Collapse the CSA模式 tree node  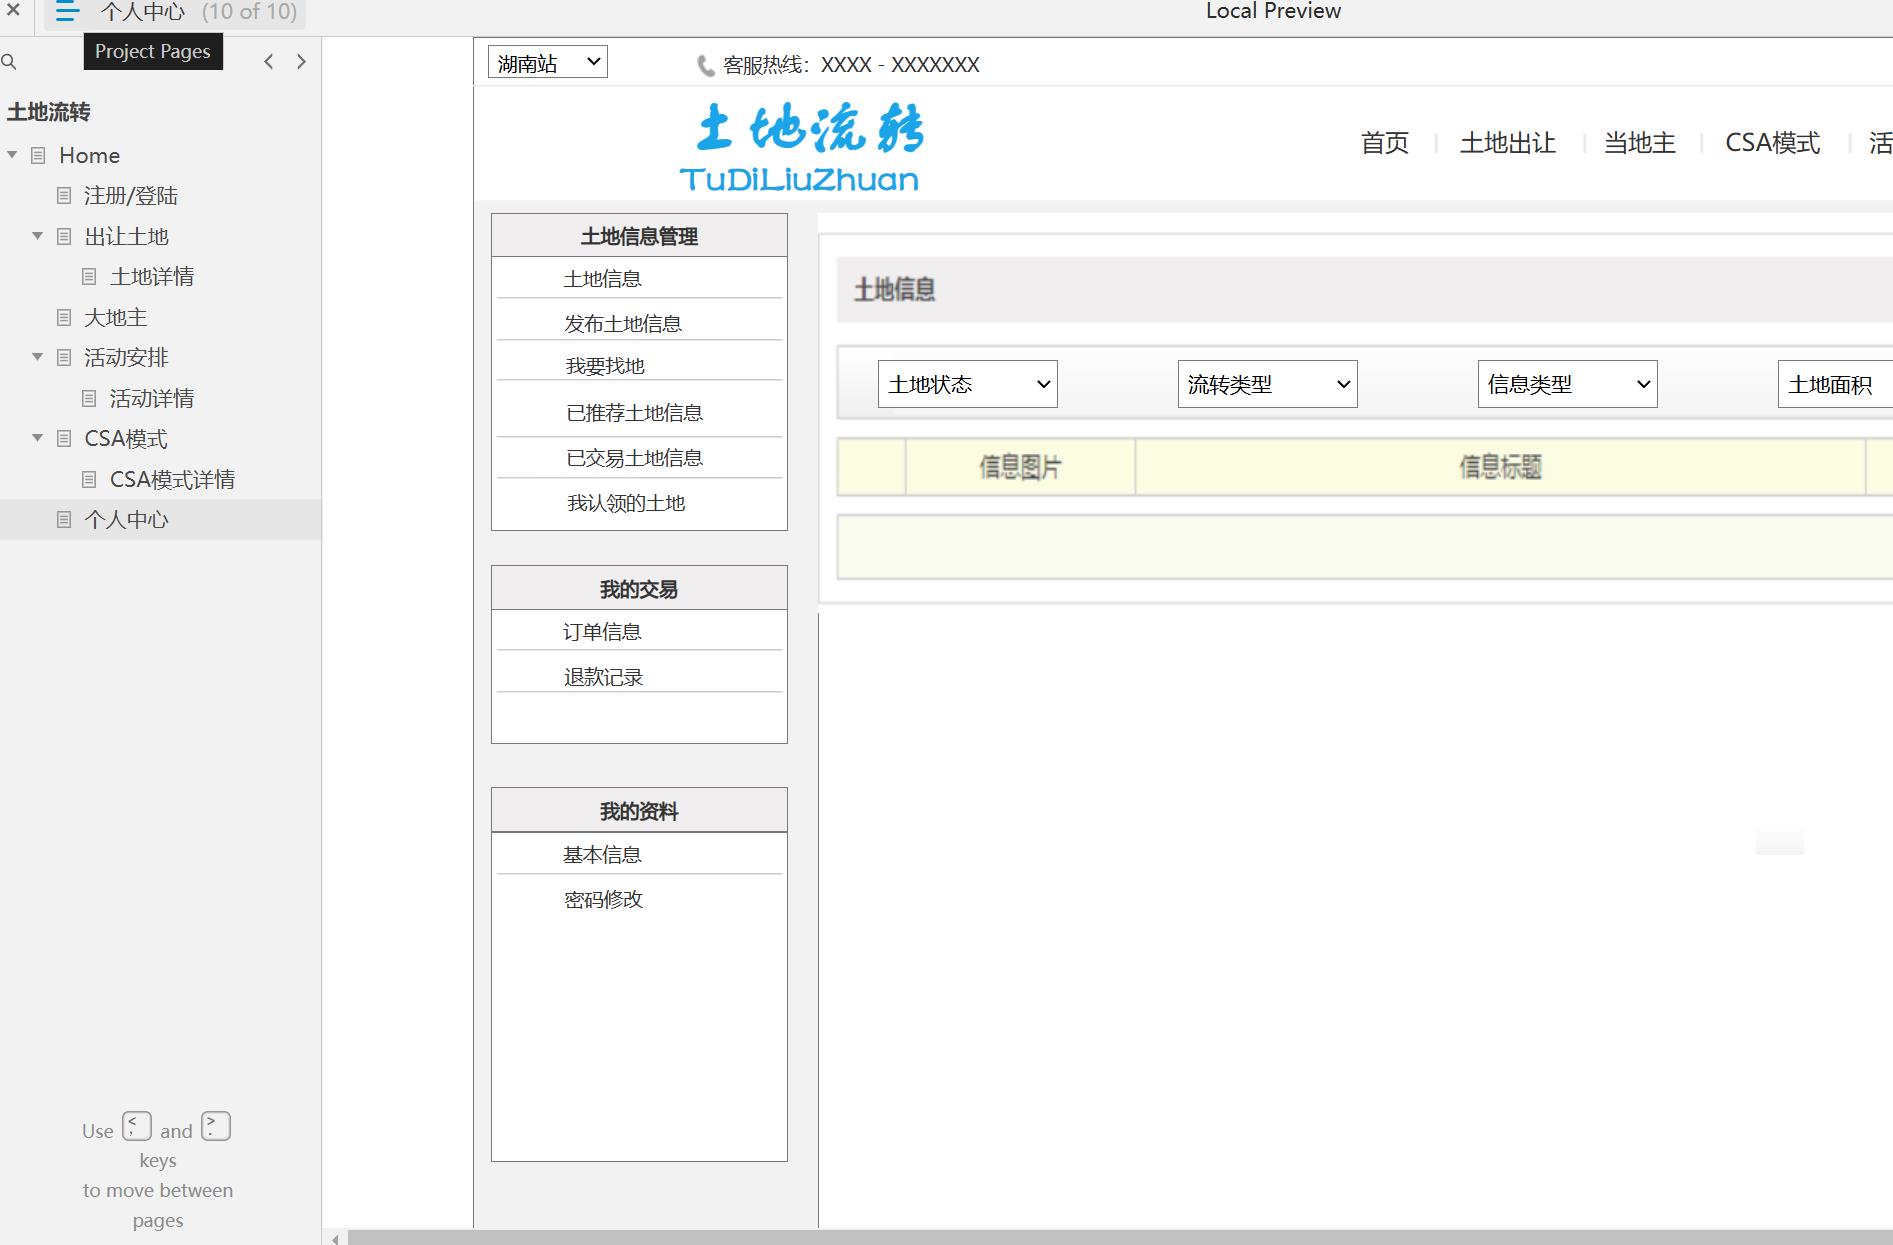click(37, 438)
